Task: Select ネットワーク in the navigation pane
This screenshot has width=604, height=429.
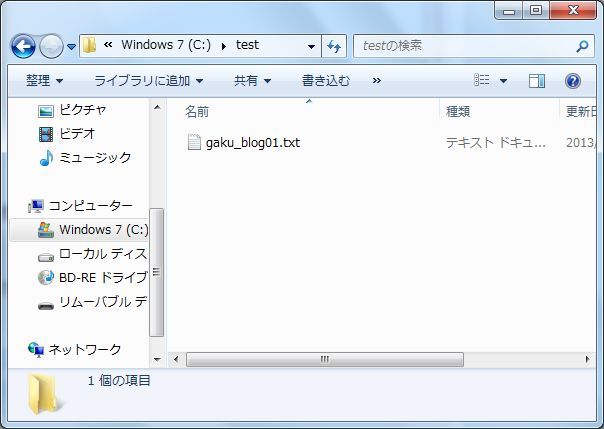Action: click(x=85, y=350)
